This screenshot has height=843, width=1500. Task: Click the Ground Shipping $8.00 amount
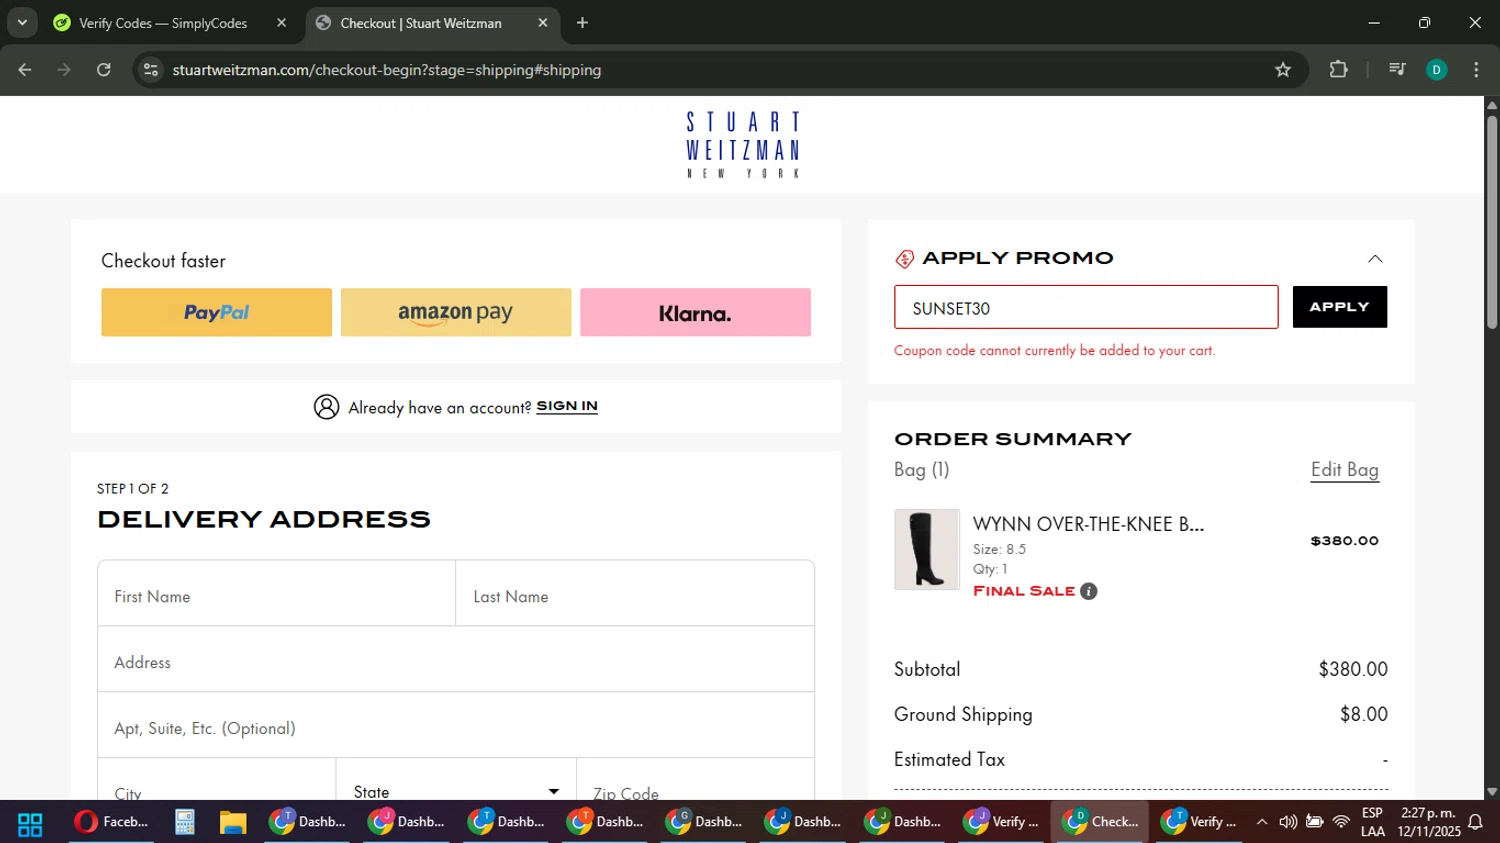click(1364, 714)
